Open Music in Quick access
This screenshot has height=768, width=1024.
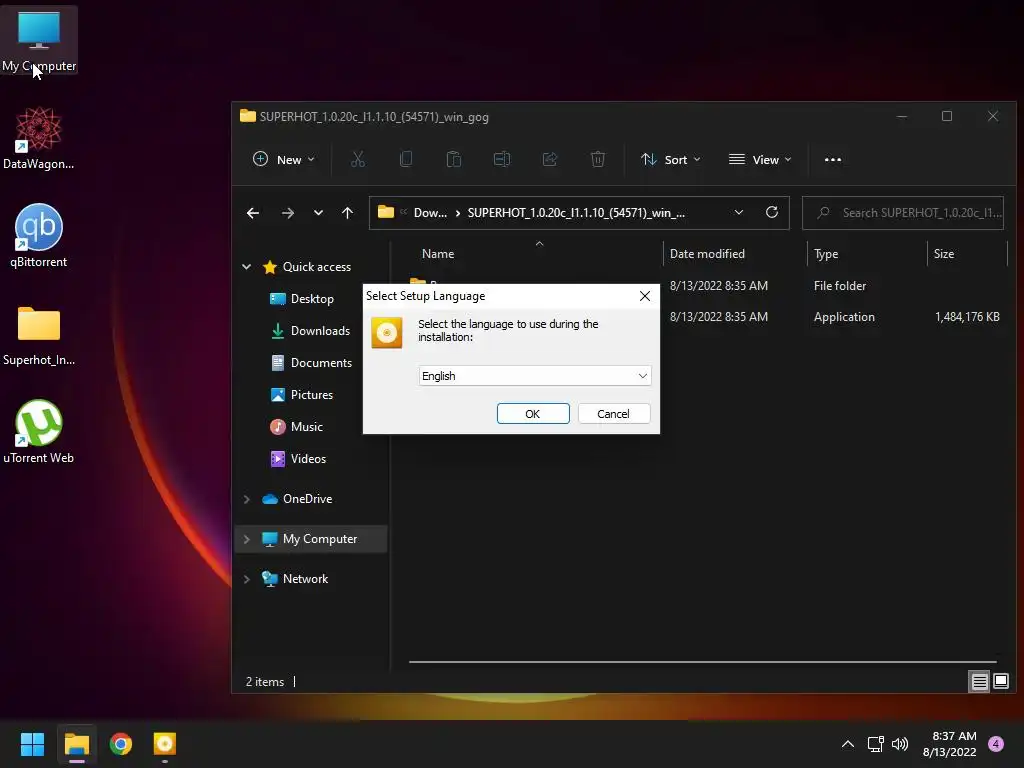click(x=306, y=426)
